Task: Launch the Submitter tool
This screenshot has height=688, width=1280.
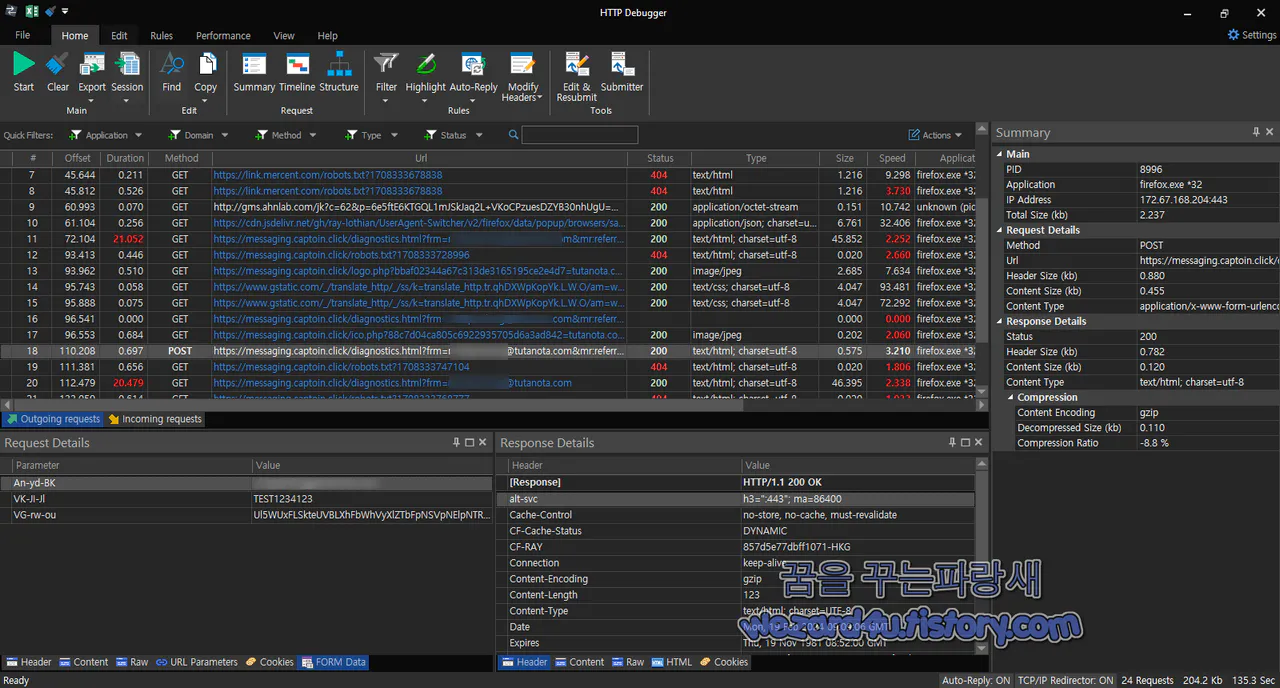Action: coord(621,70)
